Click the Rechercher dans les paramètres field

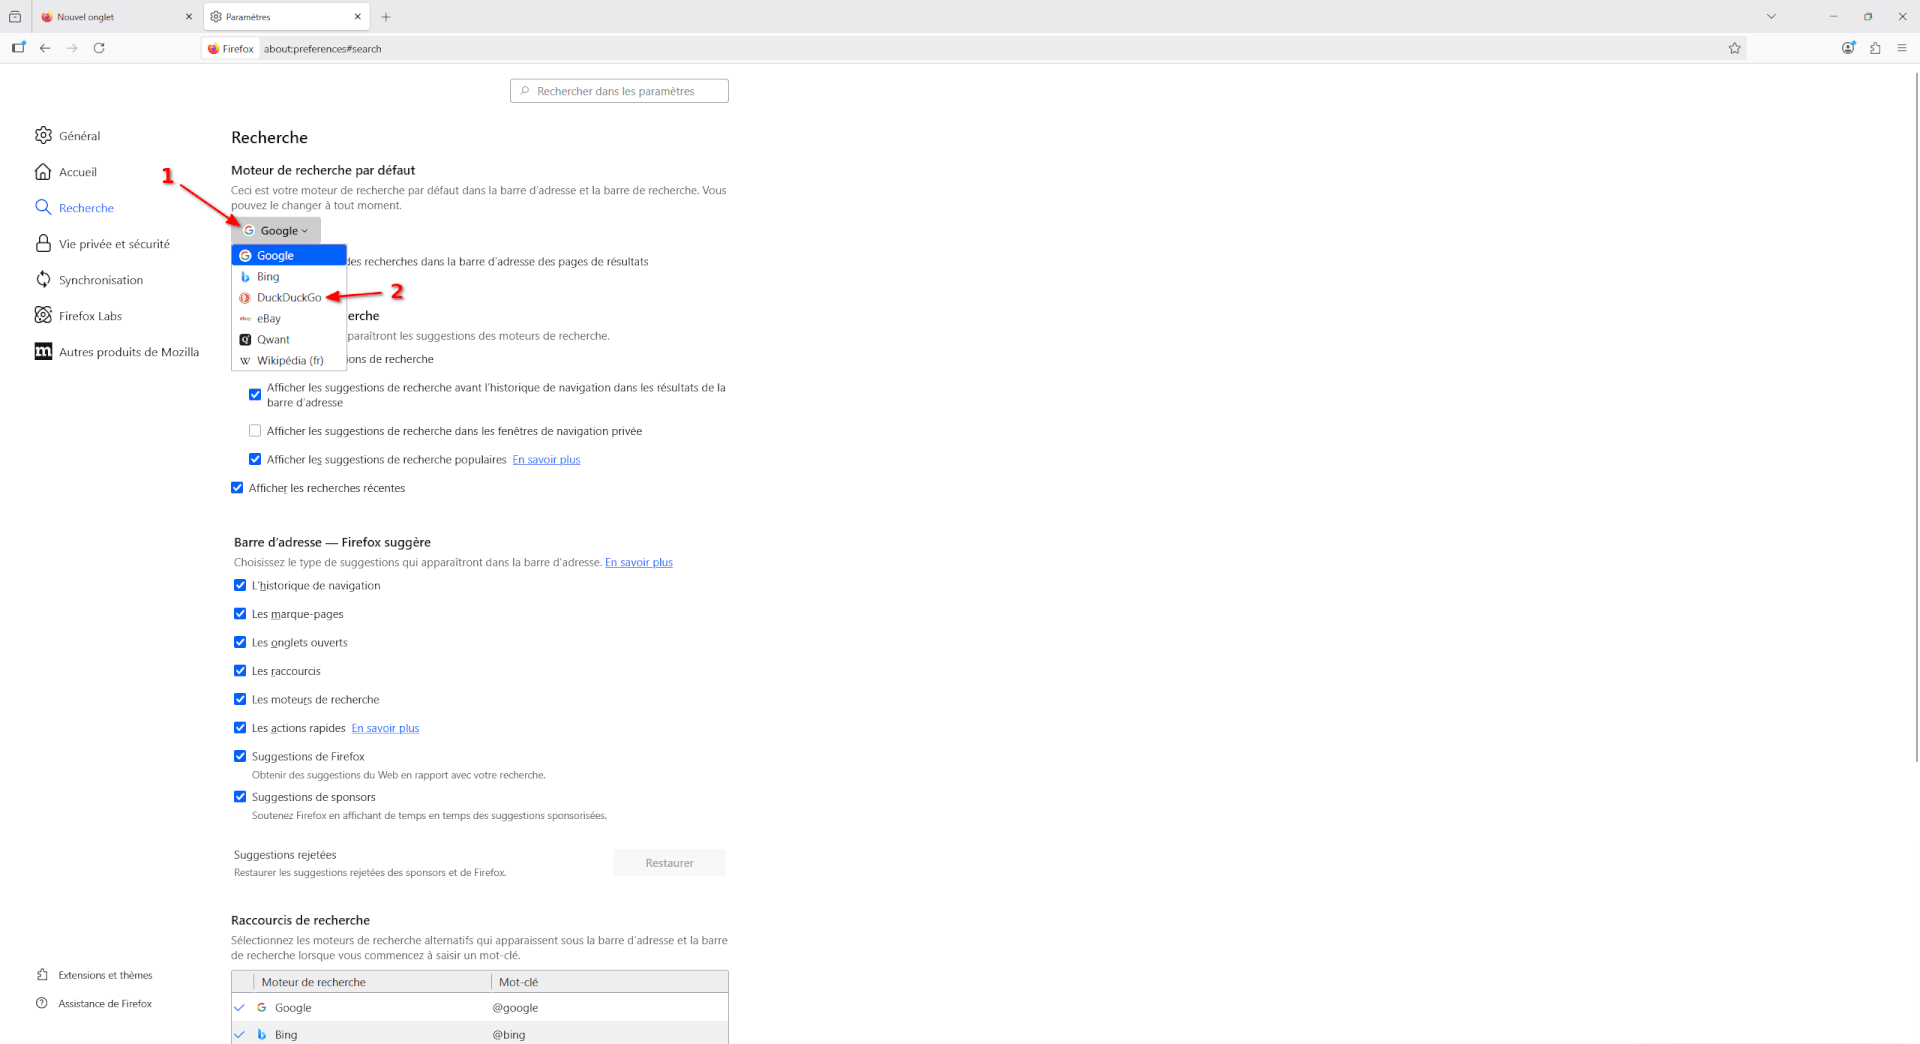[619, 91]
